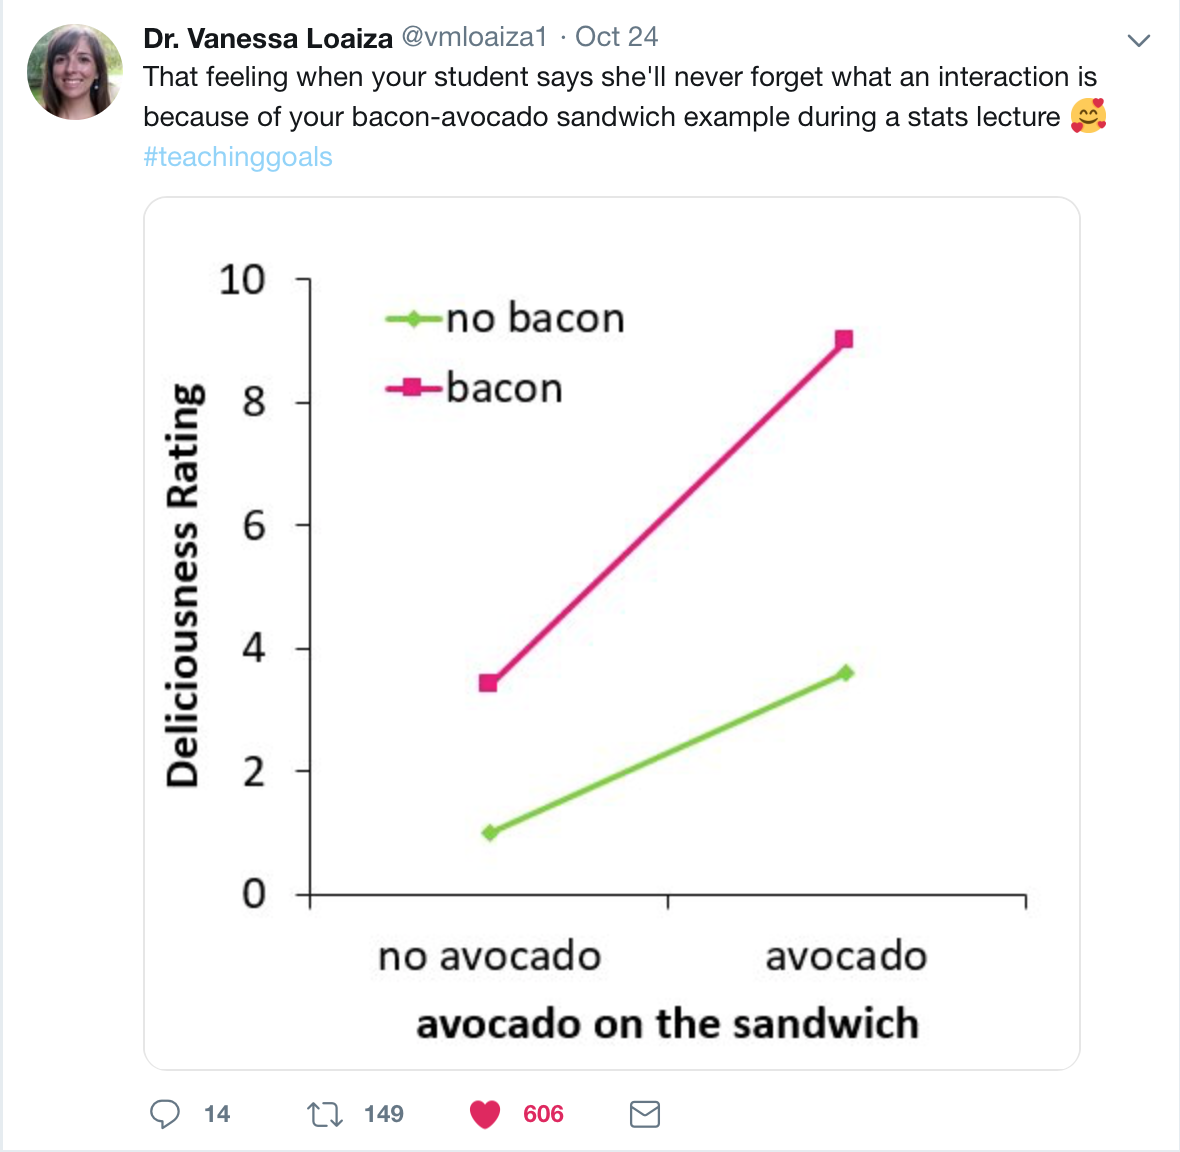Click the reply speech bubble icon
The image size is (1180, 1152).
pos(165,1114)
